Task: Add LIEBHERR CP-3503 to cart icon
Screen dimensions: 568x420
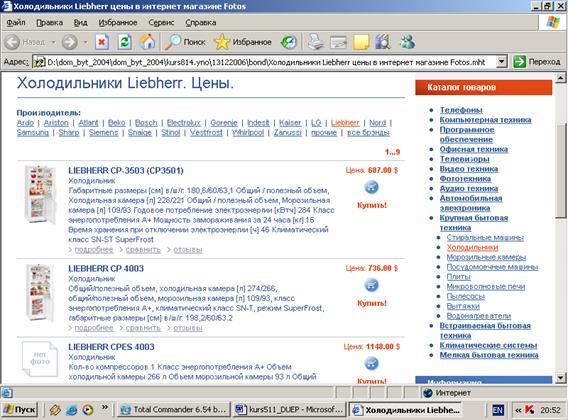Action: (x=371, y=187)
